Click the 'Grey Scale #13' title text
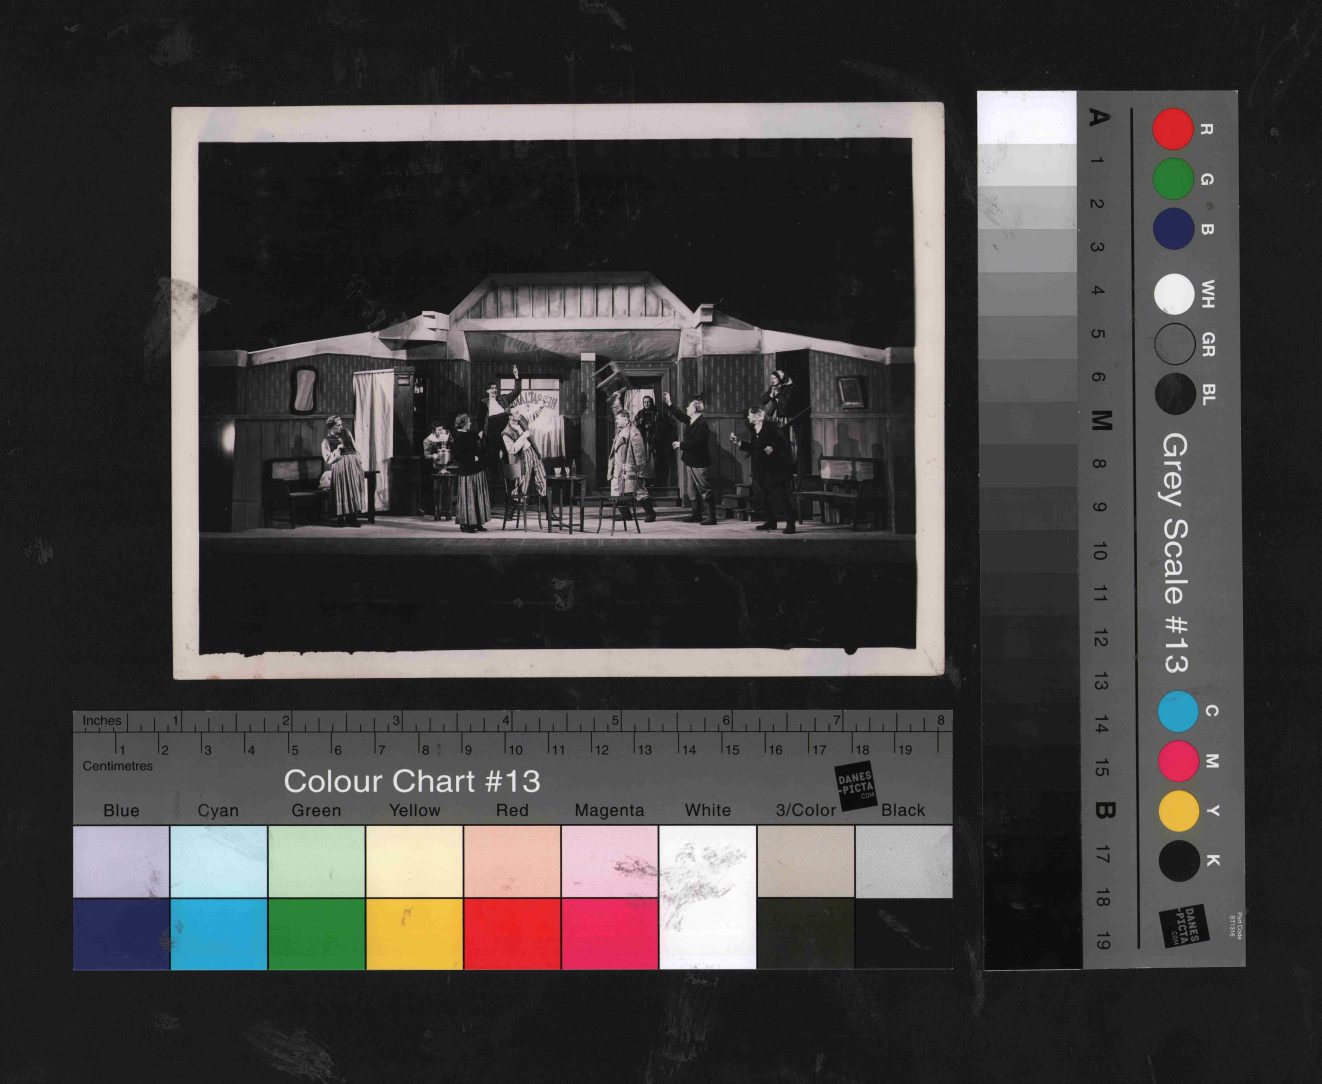 1174,553
